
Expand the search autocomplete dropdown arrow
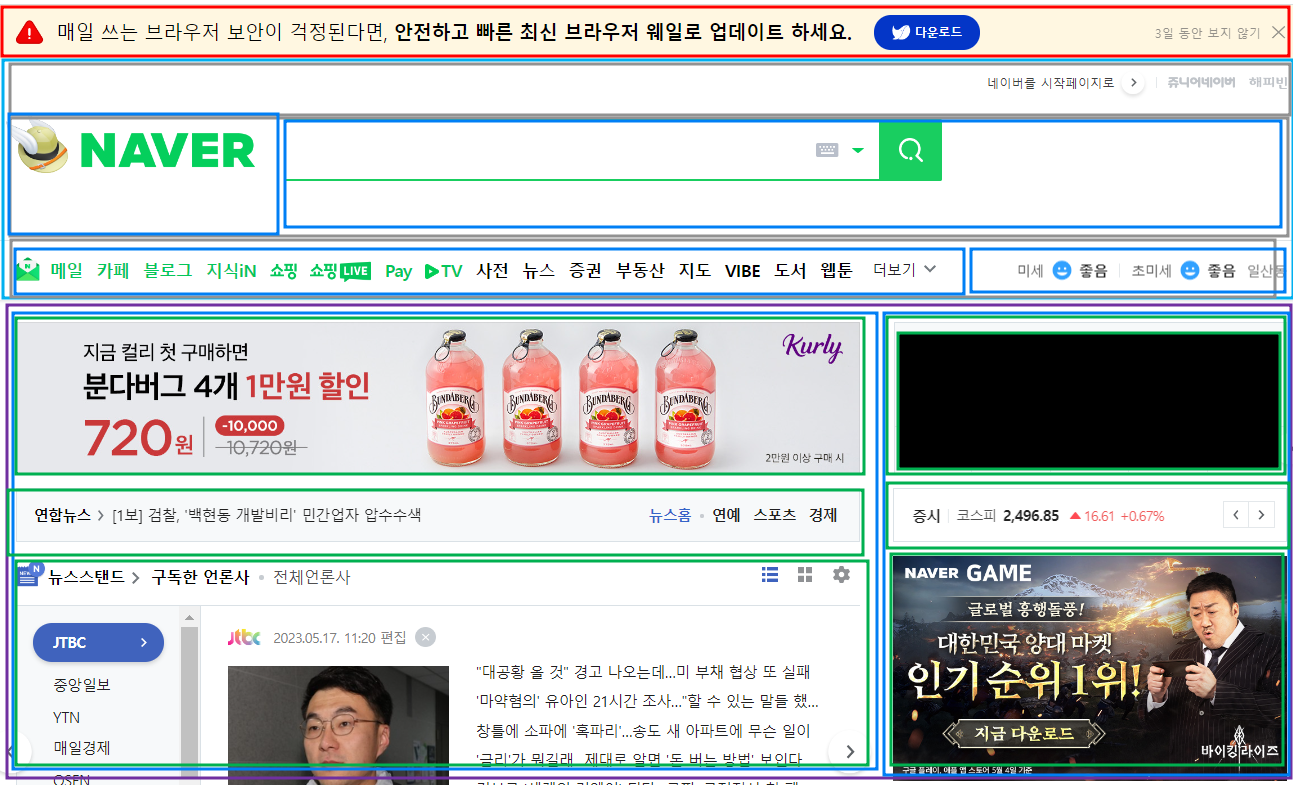coord(857,151)
